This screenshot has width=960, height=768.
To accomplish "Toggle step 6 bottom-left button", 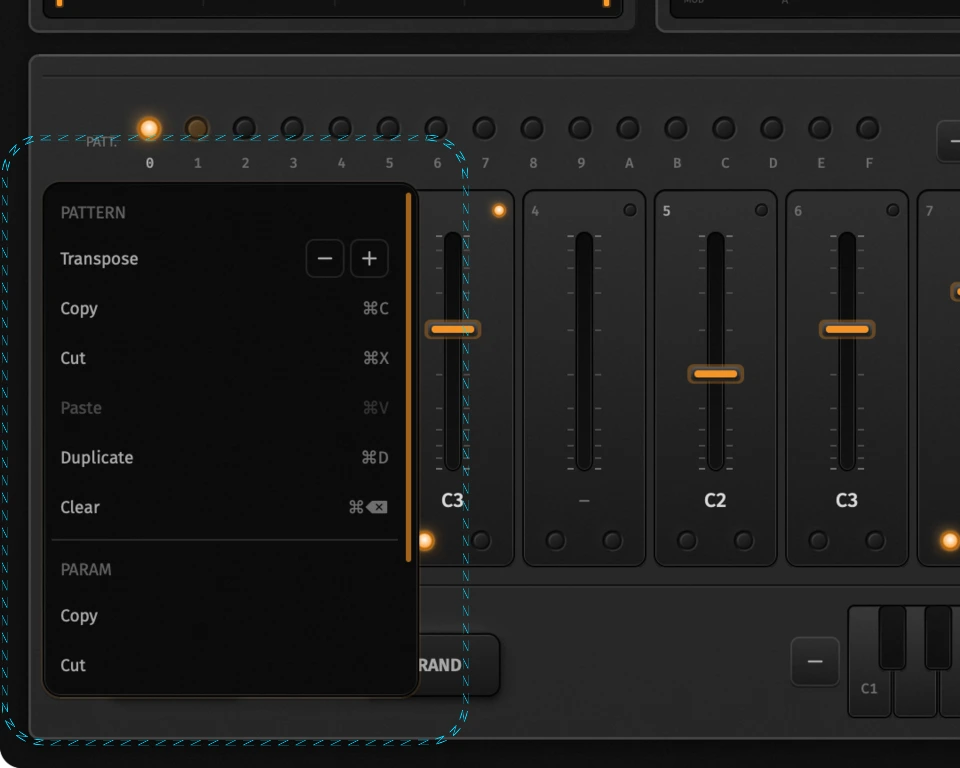I will (819, 540).
